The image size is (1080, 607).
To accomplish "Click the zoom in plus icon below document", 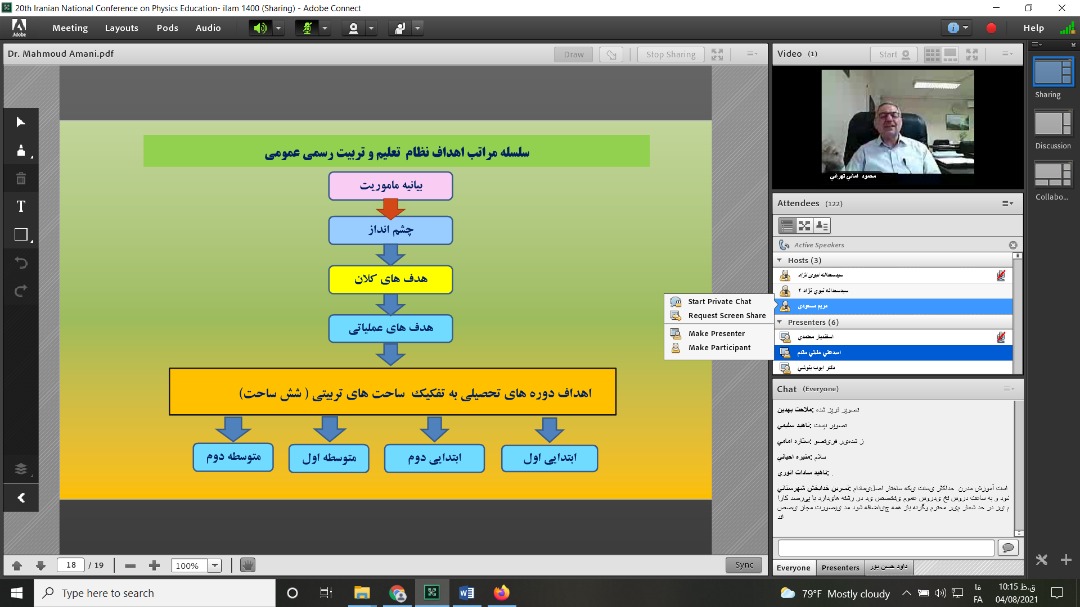I will pyautogui.click(x=154, y=565).
